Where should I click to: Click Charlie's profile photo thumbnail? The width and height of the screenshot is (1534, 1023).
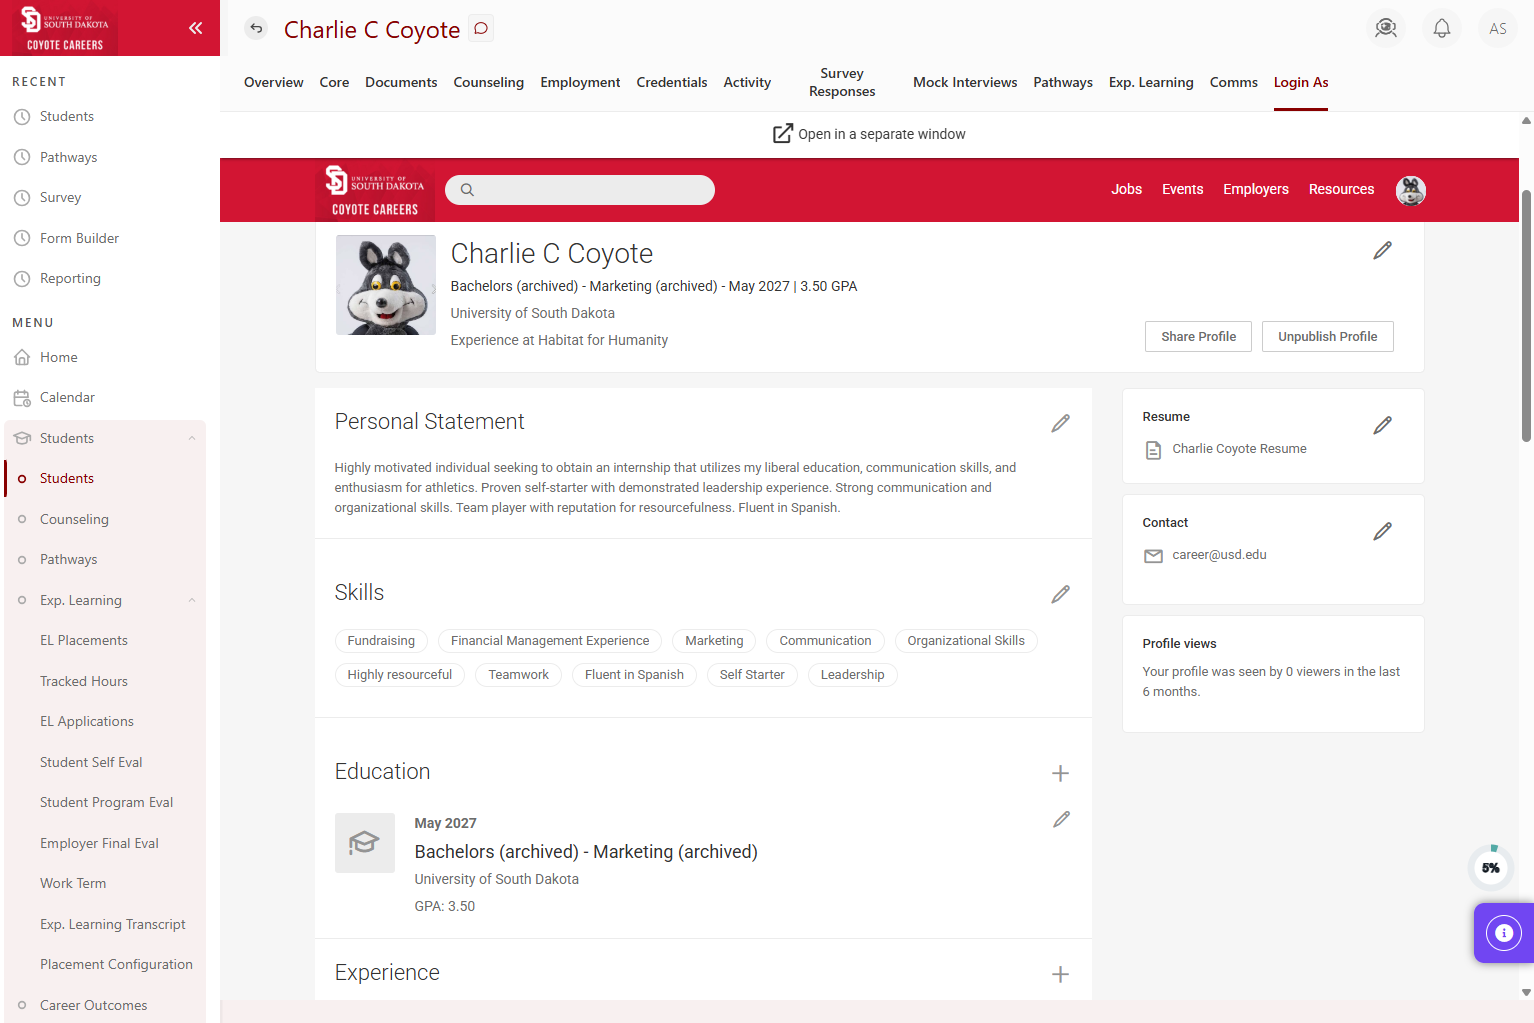(386, 285)
